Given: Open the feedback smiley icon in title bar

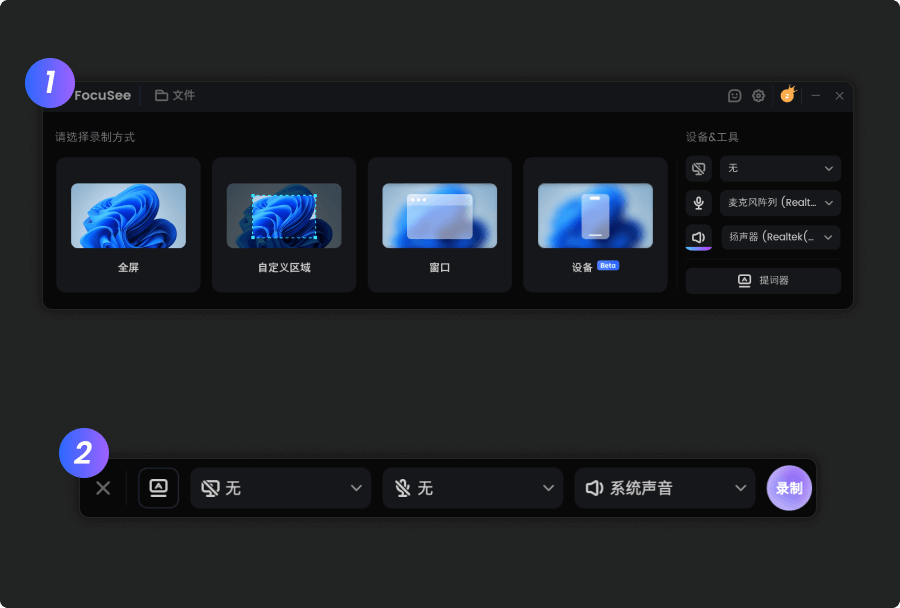Looking at the screenshot, I should point(735,96).
